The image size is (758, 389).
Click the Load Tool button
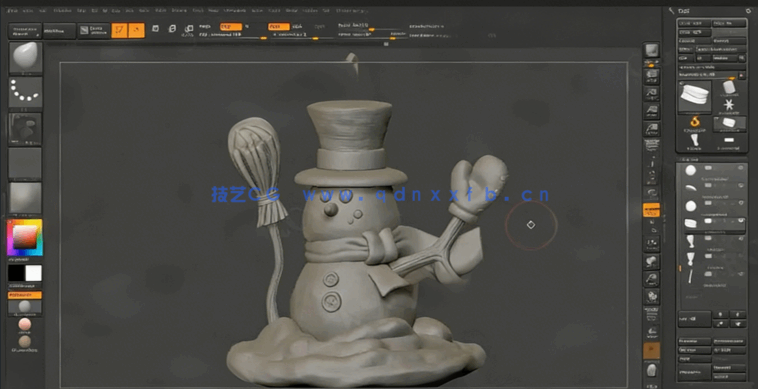pyautogui.click(x=695, y=23)
